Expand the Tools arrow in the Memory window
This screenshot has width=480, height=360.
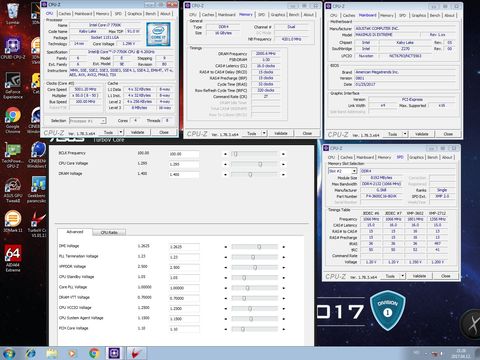(264, 133)
